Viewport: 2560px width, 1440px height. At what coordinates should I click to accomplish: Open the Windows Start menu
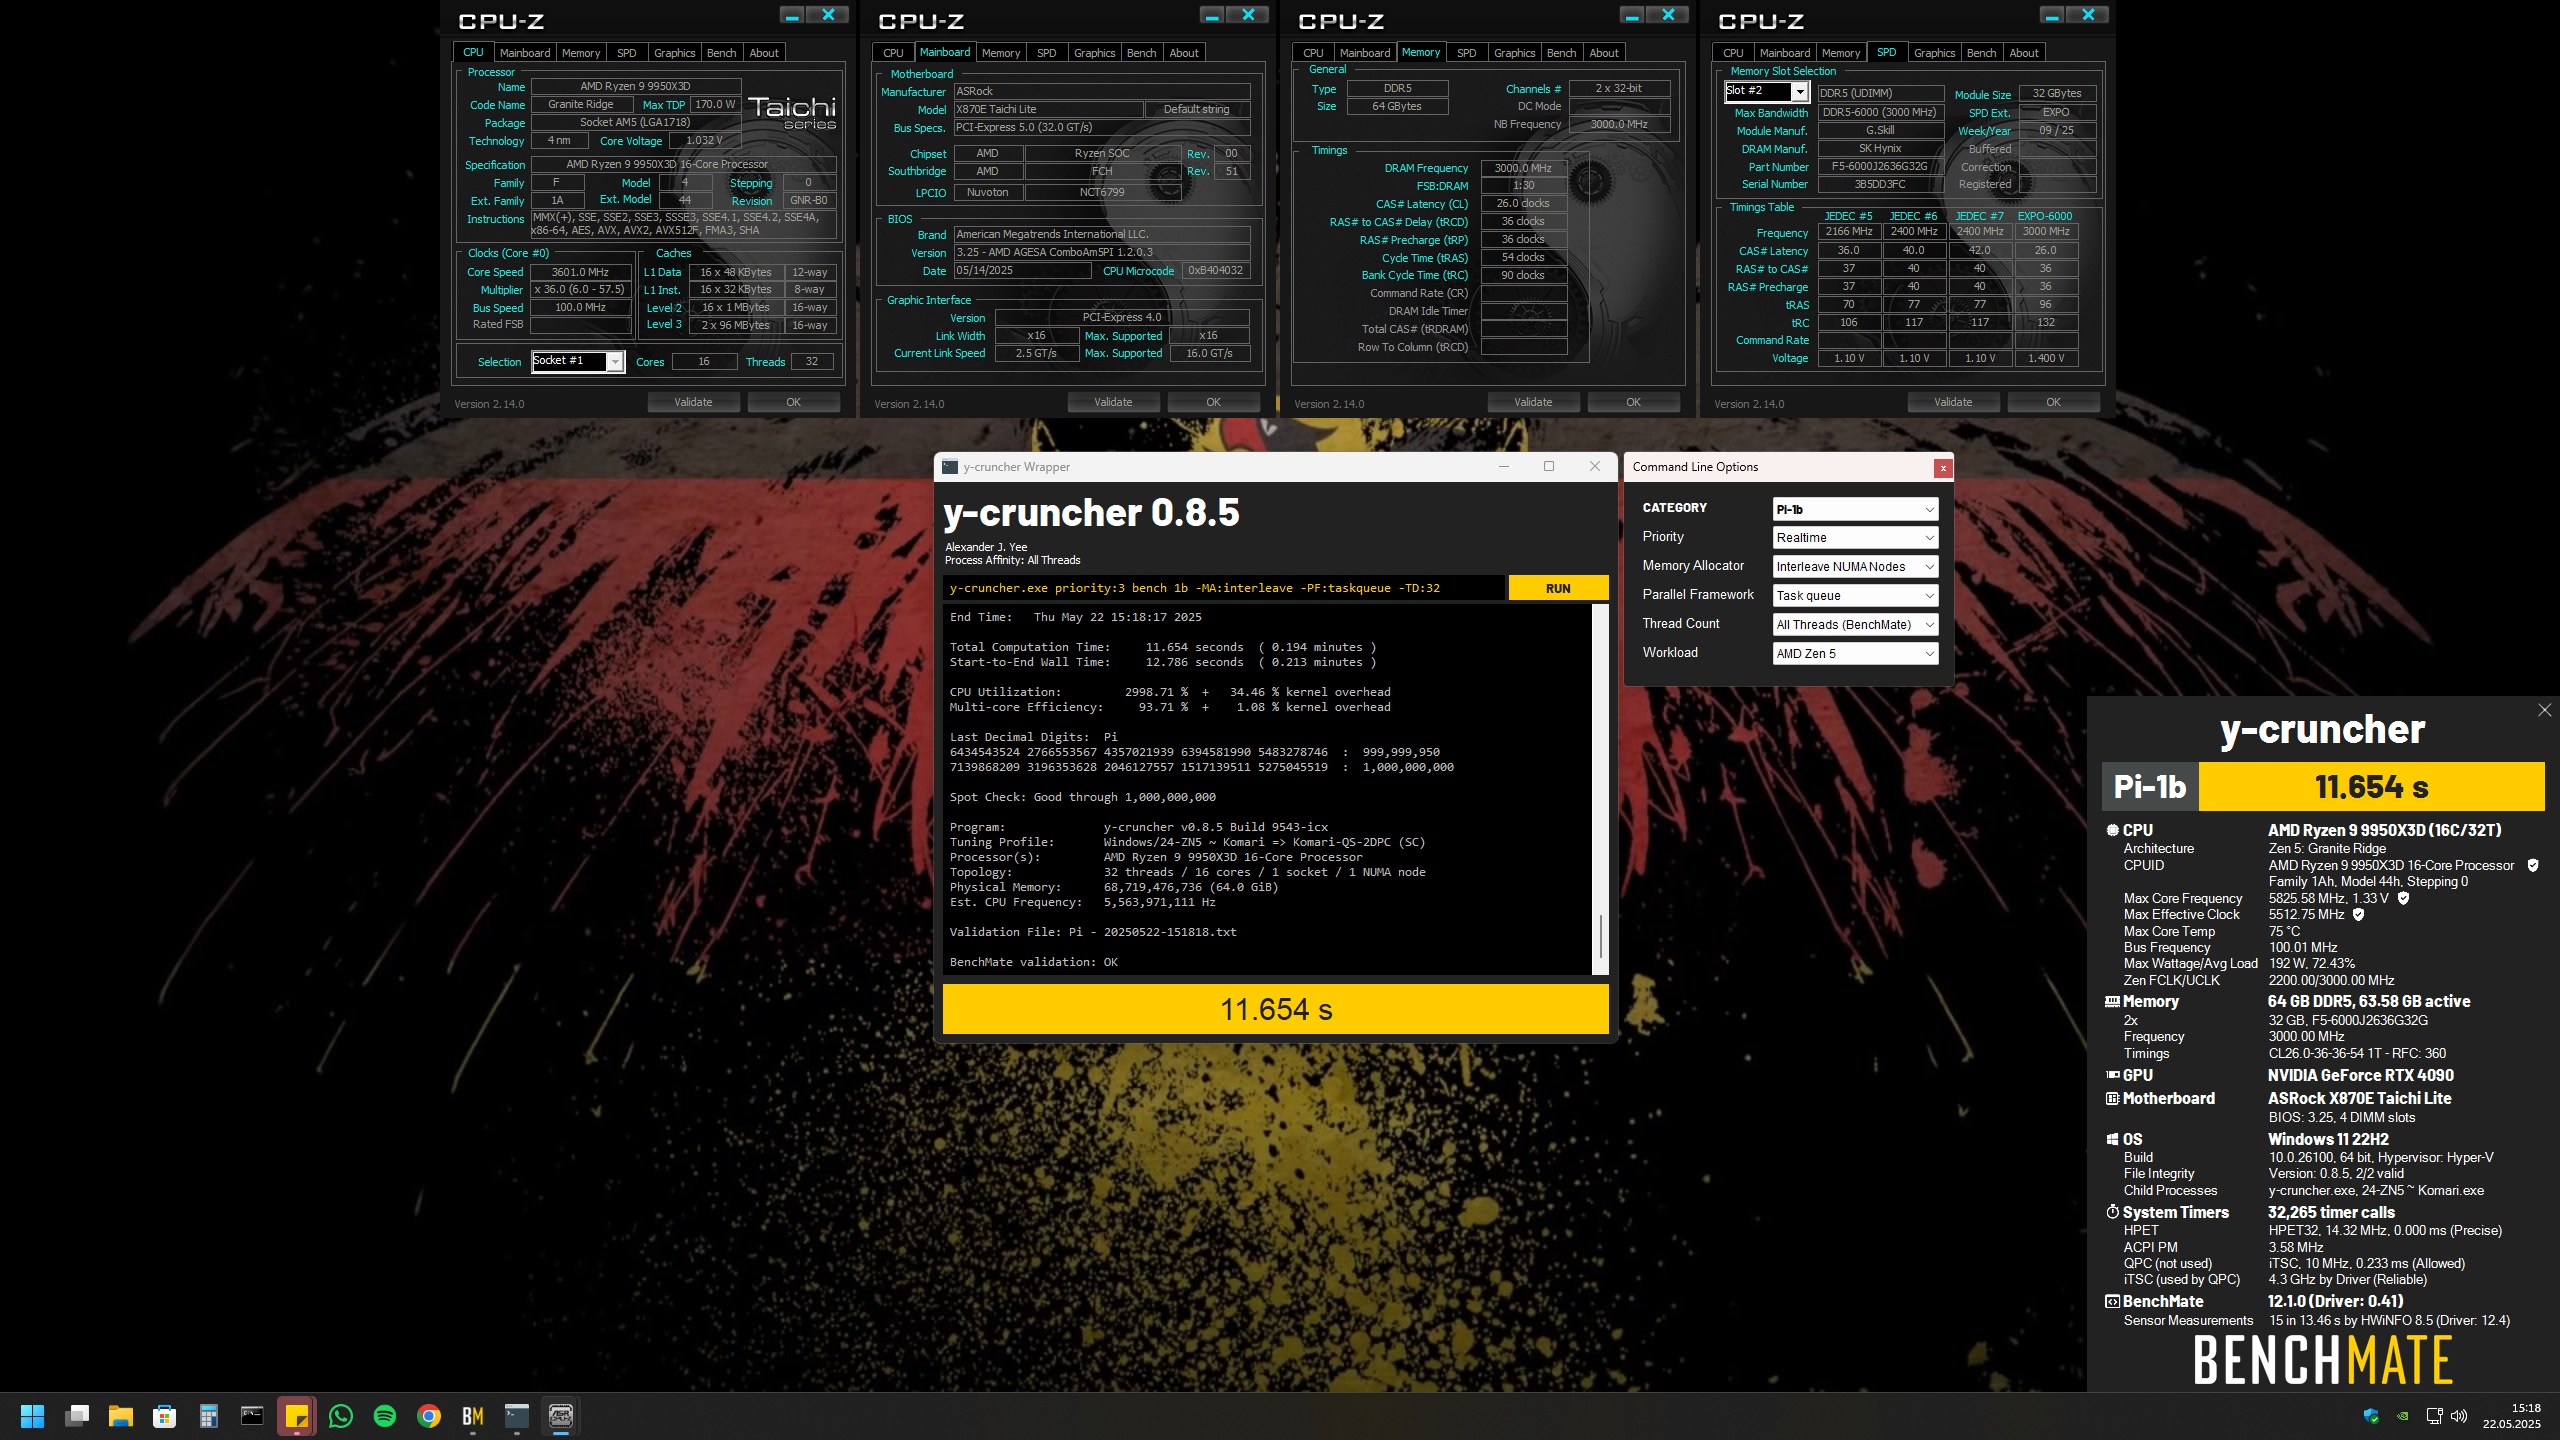click(x=32, y=1416)
